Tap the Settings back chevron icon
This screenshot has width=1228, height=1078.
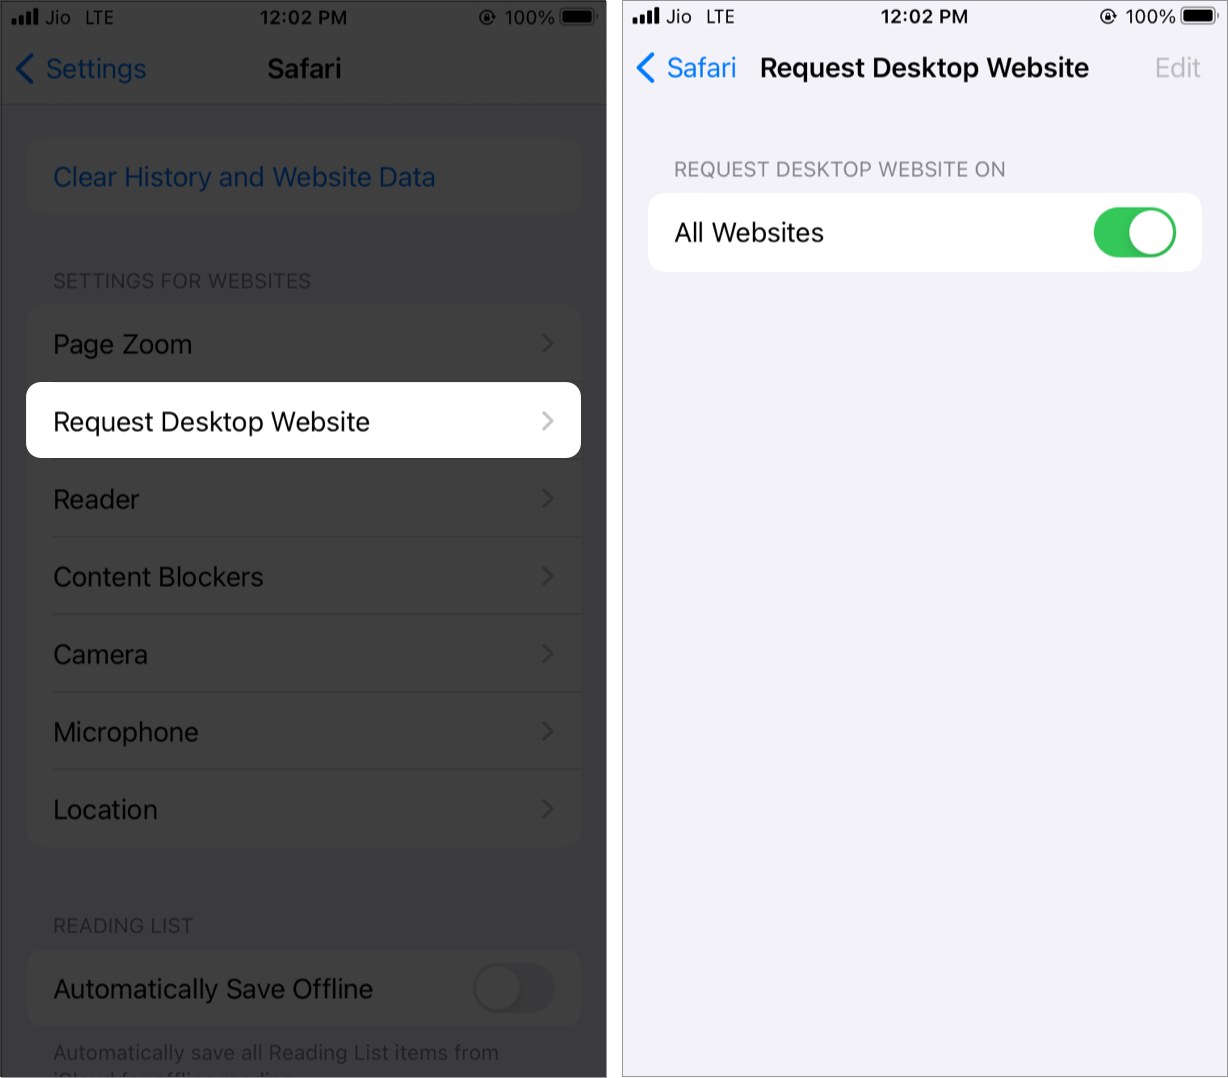tap(25, 69)
